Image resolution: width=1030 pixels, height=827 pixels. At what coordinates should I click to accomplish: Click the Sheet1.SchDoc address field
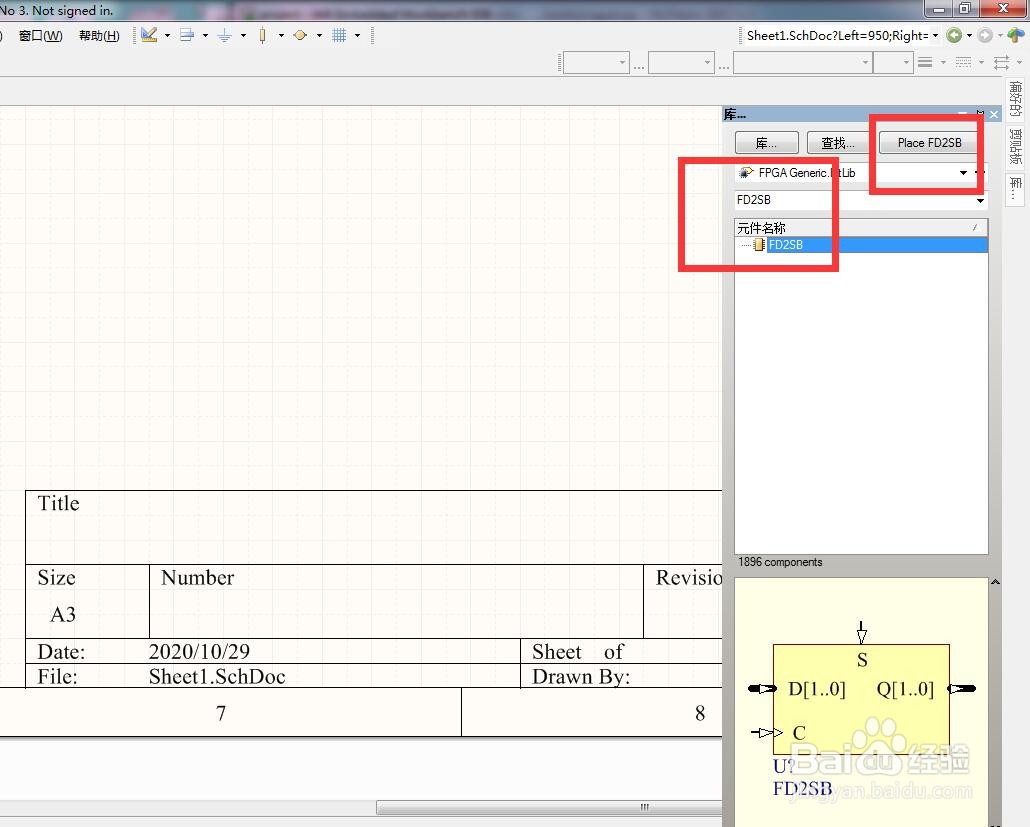837,35
